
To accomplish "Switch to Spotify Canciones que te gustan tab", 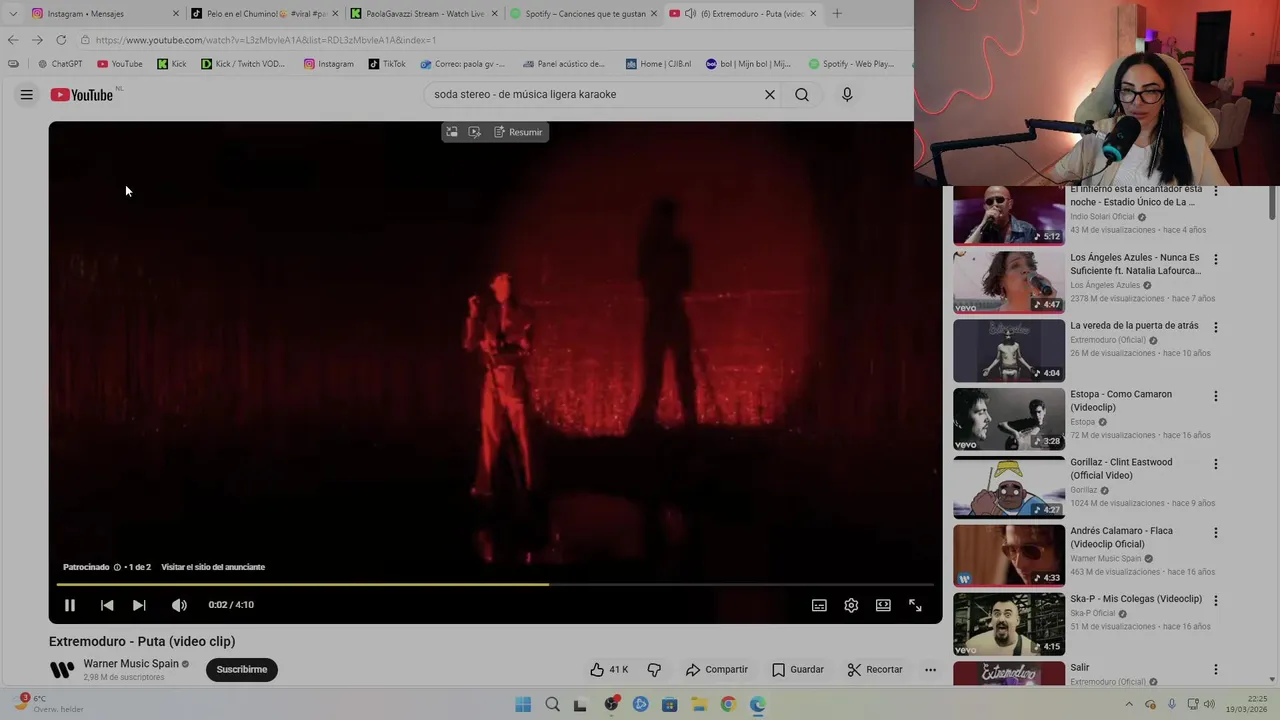I will pos(584,14).
